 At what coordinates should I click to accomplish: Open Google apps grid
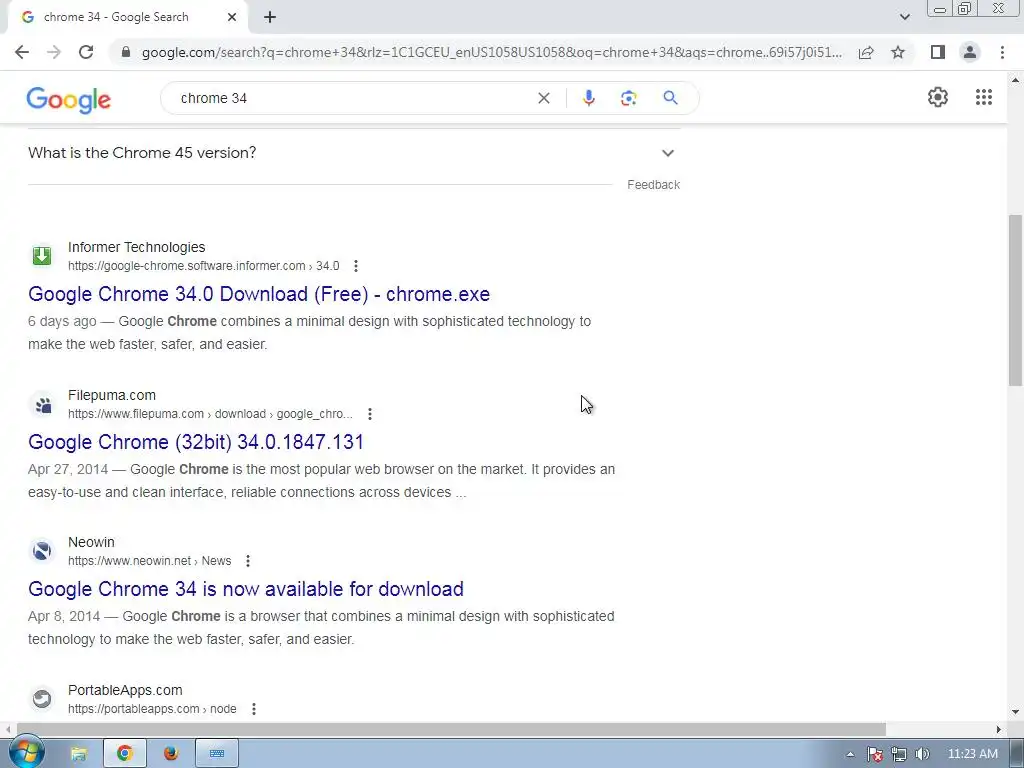(984, 97)
